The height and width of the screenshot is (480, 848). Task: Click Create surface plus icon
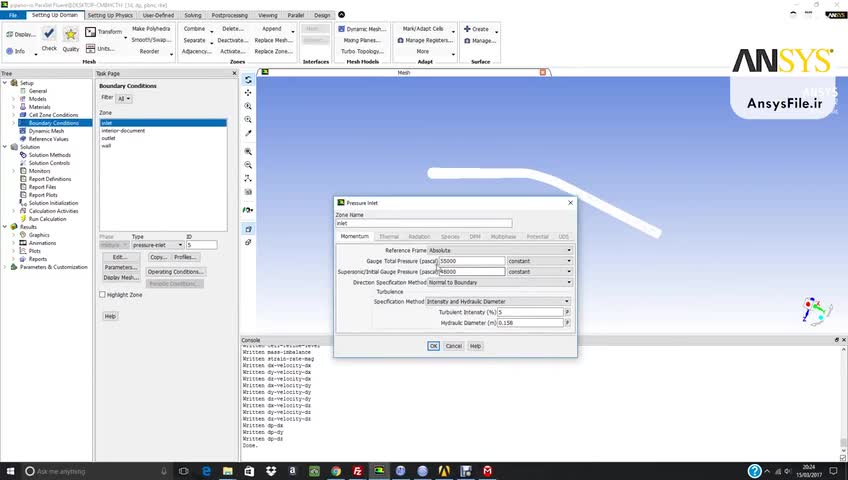coord(467,29)
